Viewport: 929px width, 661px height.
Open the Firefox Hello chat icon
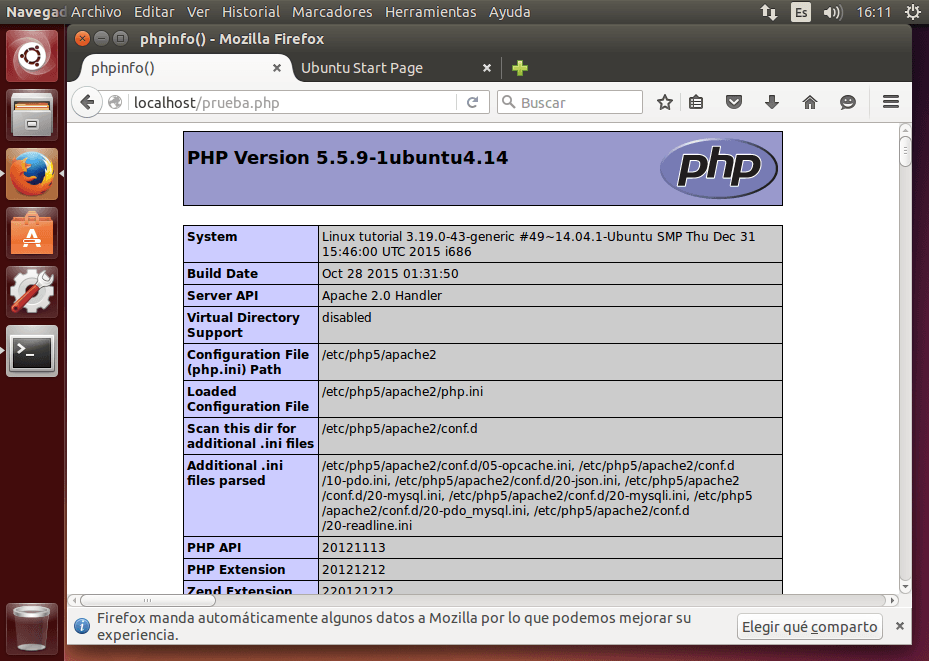click(848, 102)
